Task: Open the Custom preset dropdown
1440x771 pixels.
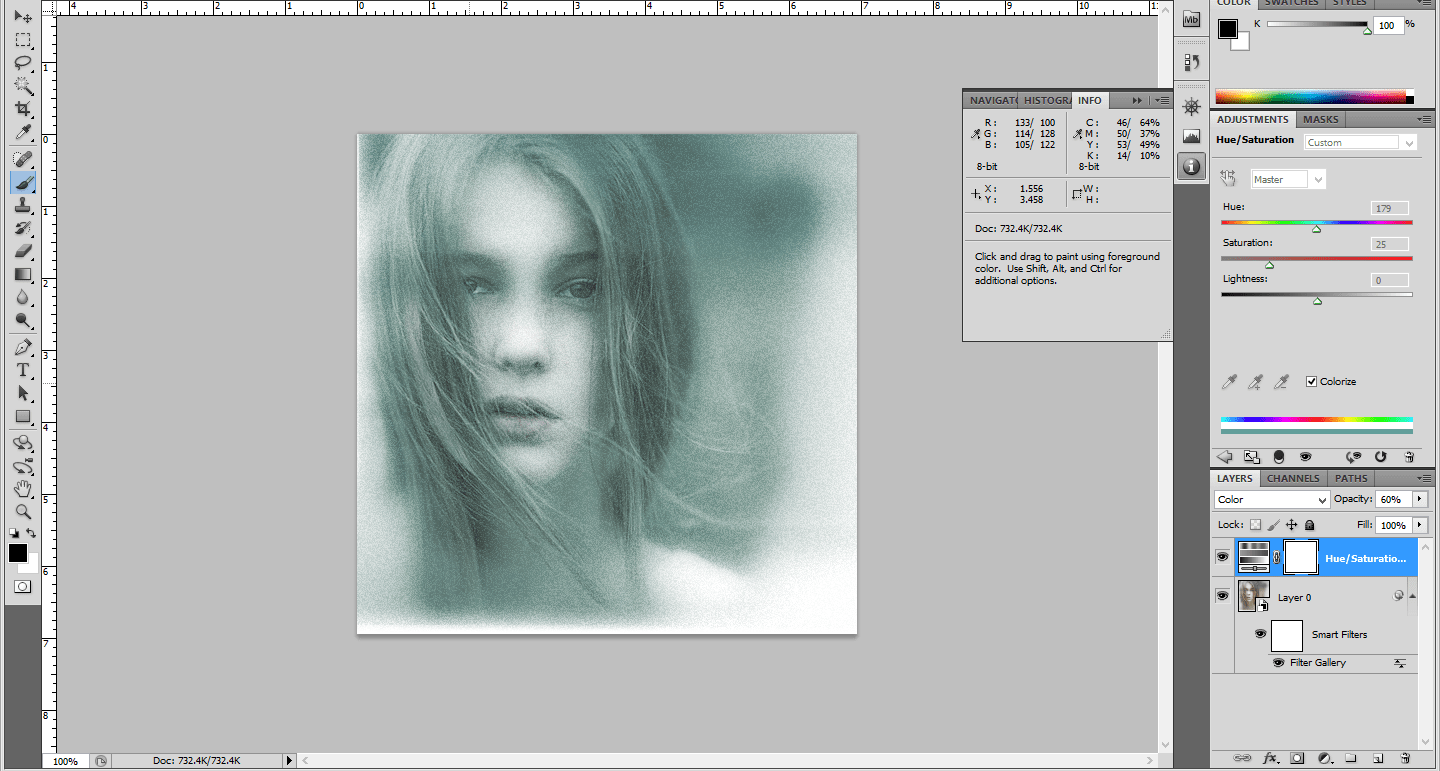Action: [1361, 143]
